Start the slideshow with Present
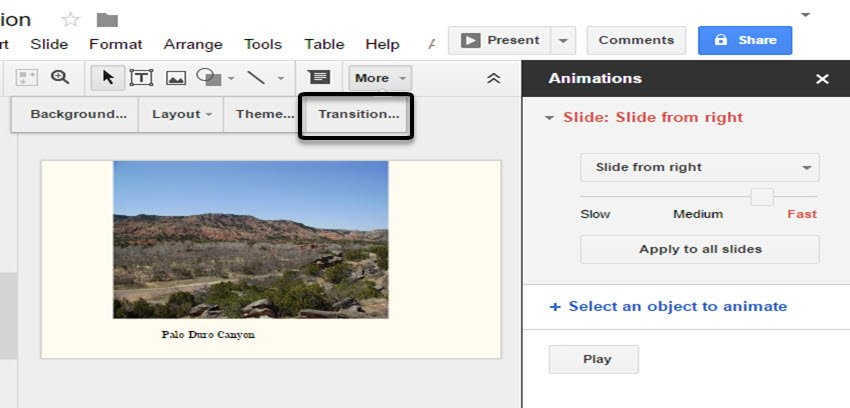The image size is (850, 408). [x=500, y=41]
